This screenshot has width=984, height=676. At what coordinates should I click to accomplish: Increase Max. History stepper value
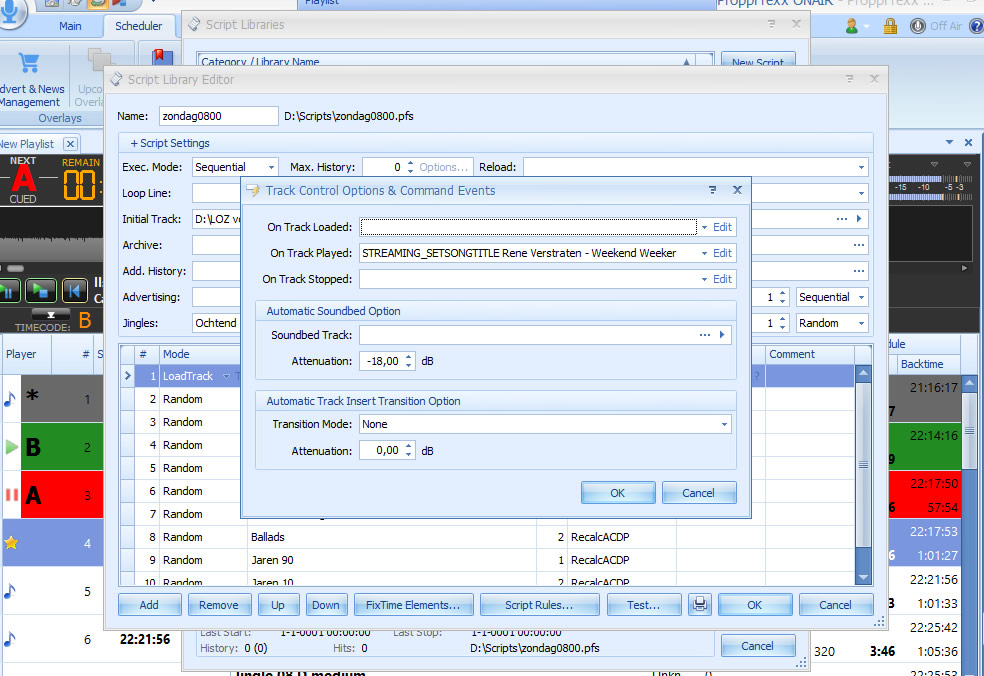[410, 163]
